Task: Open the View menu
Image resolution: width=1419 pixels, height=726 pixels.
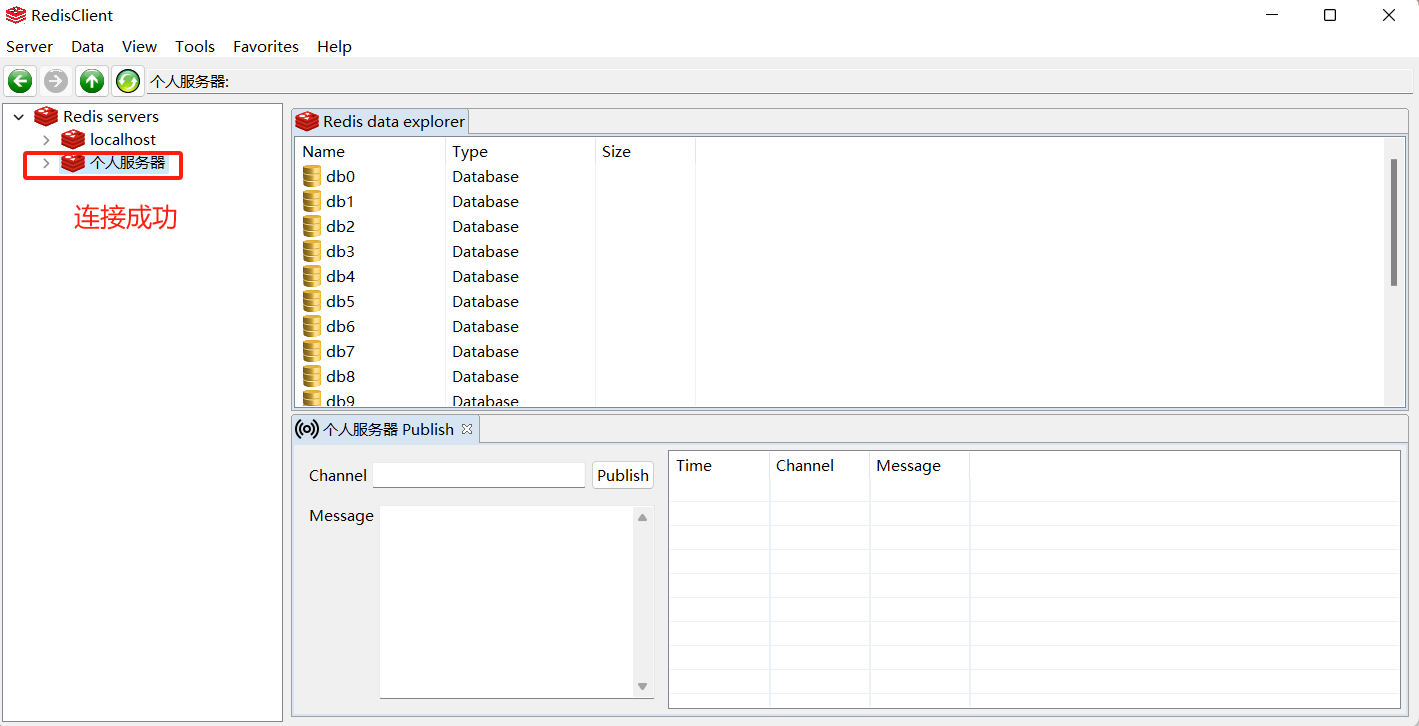Action: coord(139,47)
